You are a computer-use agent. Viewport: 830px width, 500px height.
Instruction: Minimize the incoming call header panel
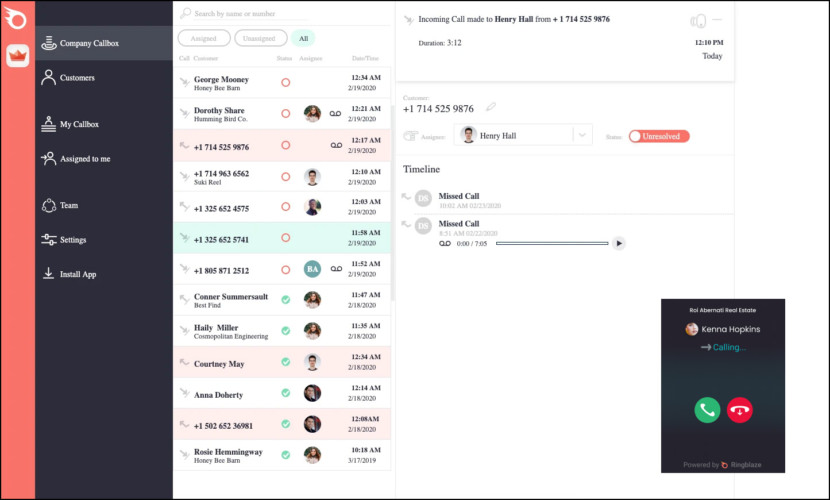(x=717, y=20)
